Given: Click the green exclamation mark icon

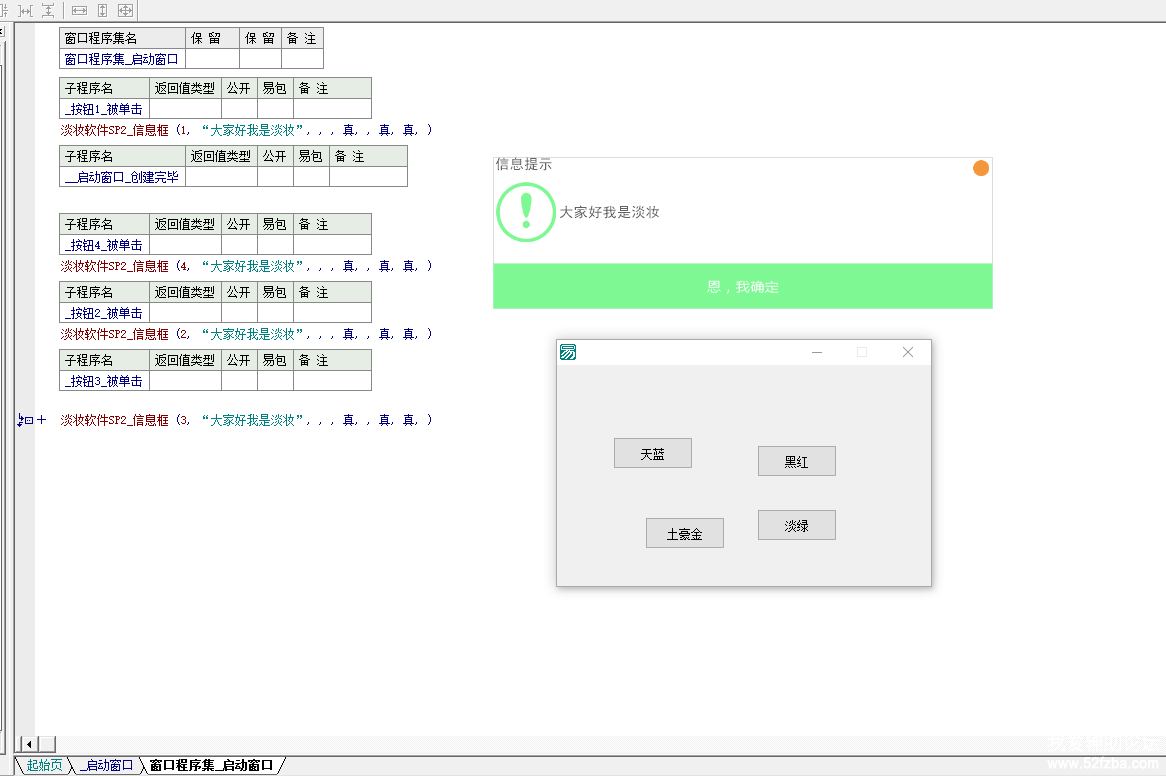Looking at the screenshot, I should click(x=525, y=212).
